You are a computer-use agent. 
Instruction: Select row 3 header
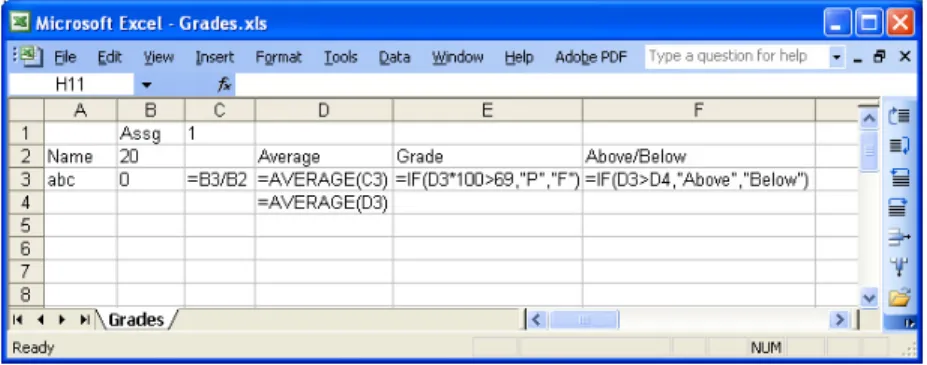point(26,179)
